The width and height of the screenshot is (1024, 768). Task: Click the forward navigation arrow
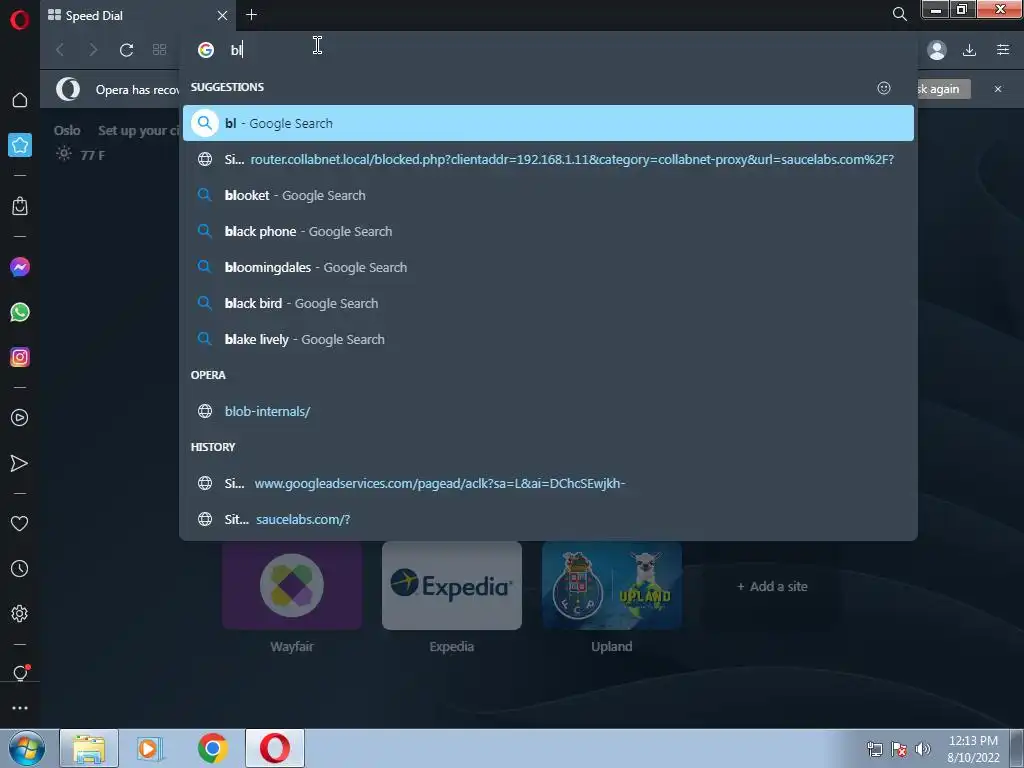coord(93,50)
